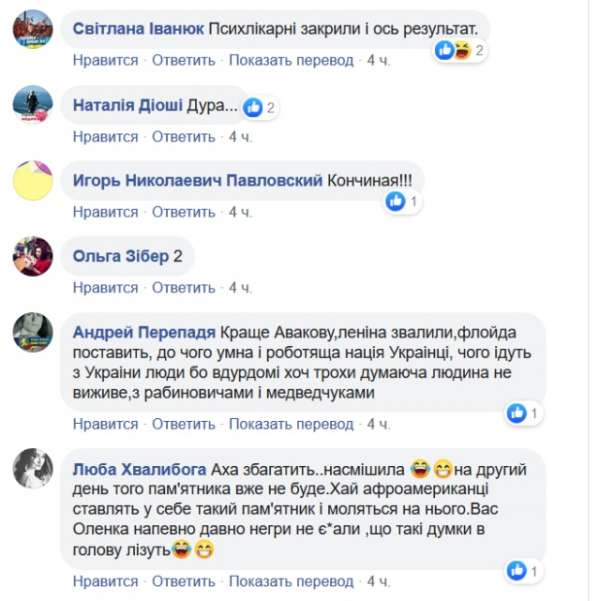The width and height of the screenshot is (600, 601).
Task: Open reactions on Світлана Іванюк's comment
Action: (x=459, y=50)
